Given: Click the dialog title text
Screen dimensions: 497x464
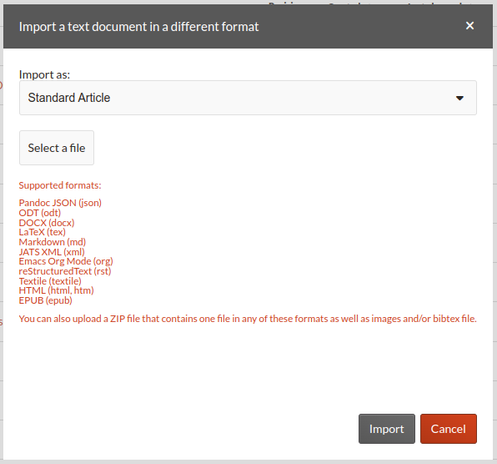Looking at the screenshot, I should coord(139,27).
